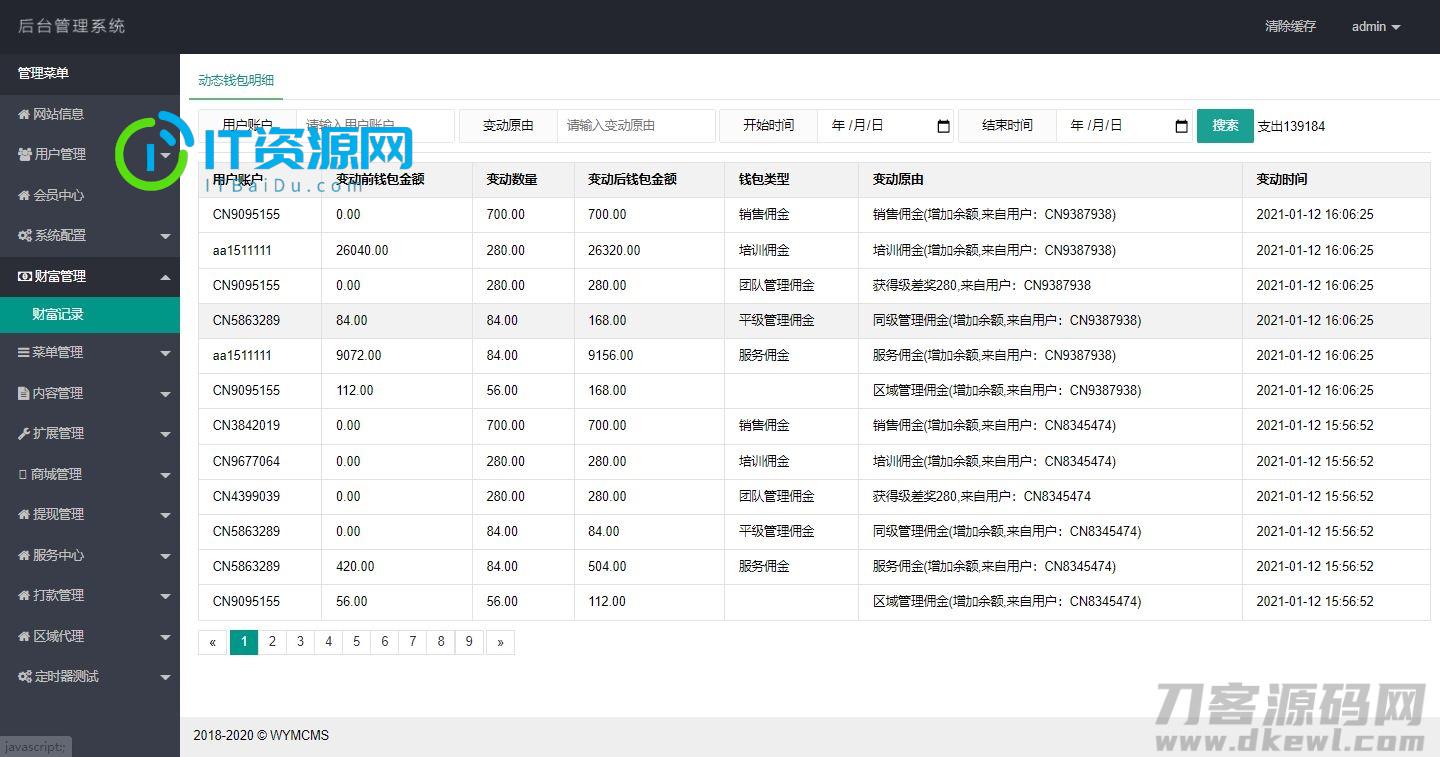This screenshot has width=1440, height=757.
Task: Open the calendar picker for 开始时间
Action: (943, 126)
